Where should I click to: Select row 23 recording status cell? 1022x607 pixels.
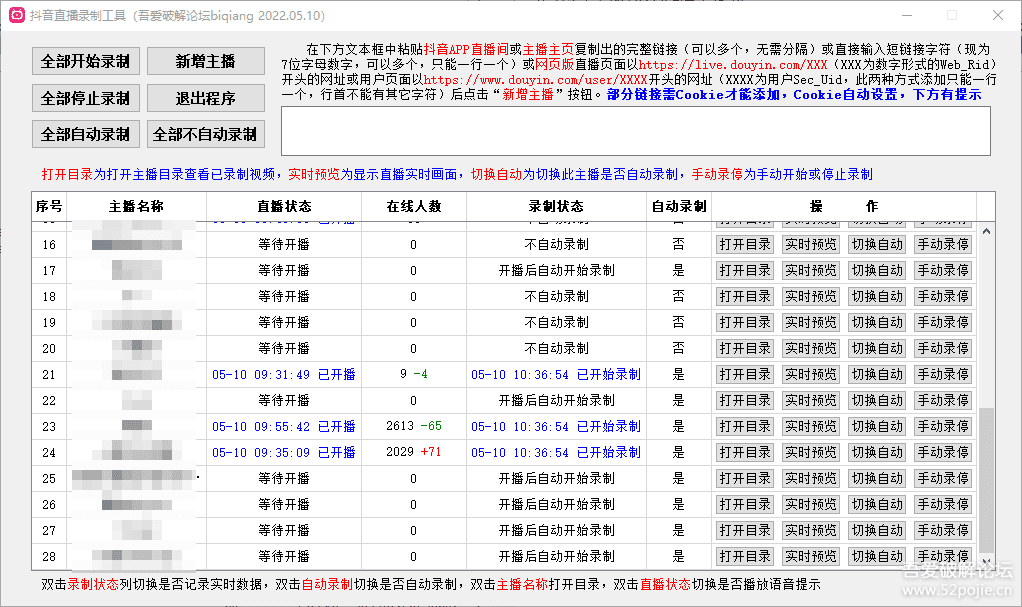coord(556,426)
